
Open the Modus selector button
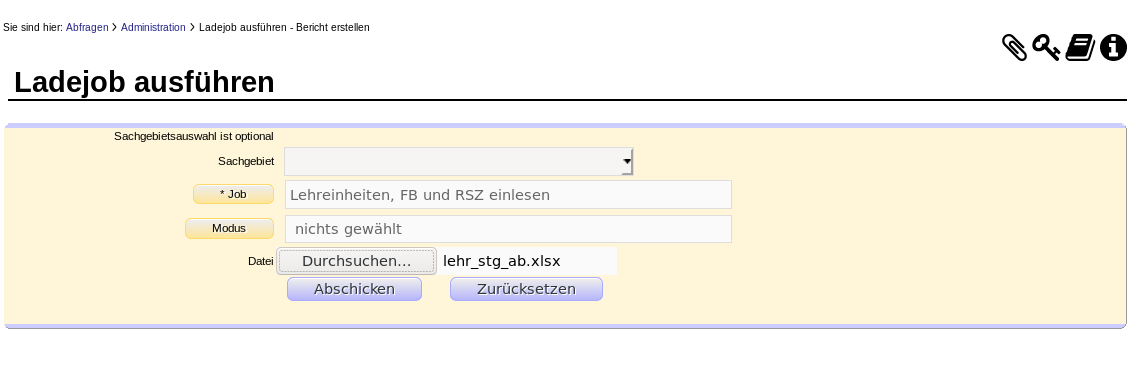229,228
